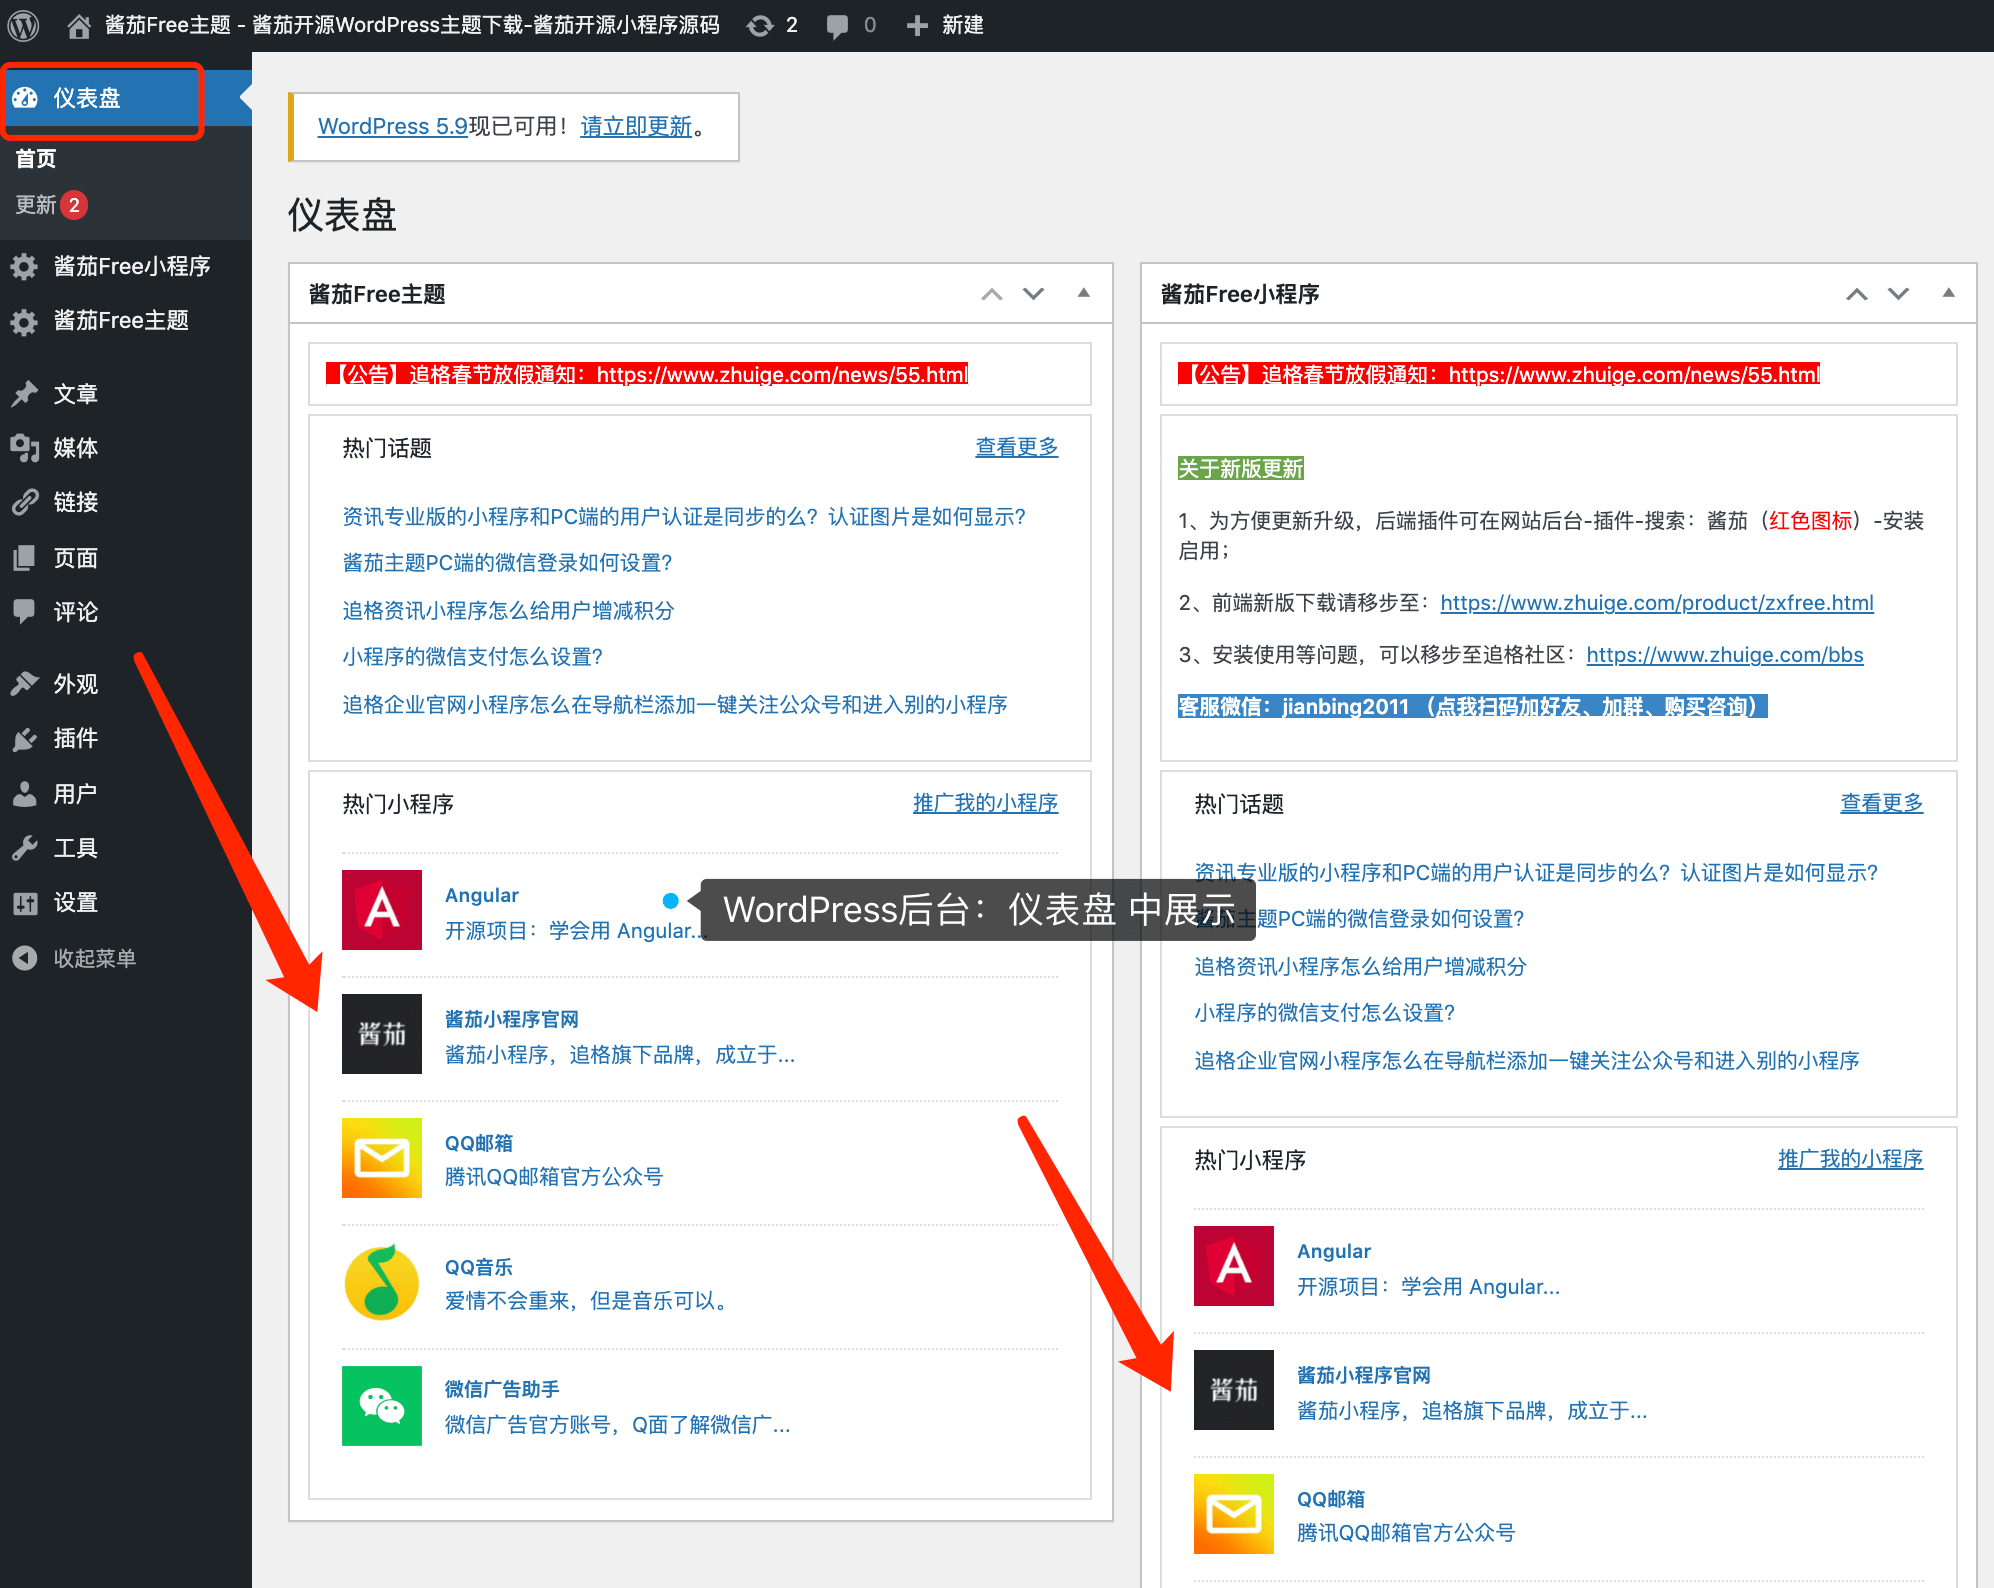This screenshot has width=1994, height=1588.
Task: Click 酱茄小程序官网 title in right panel
Action: (x=1364, y=1375)
